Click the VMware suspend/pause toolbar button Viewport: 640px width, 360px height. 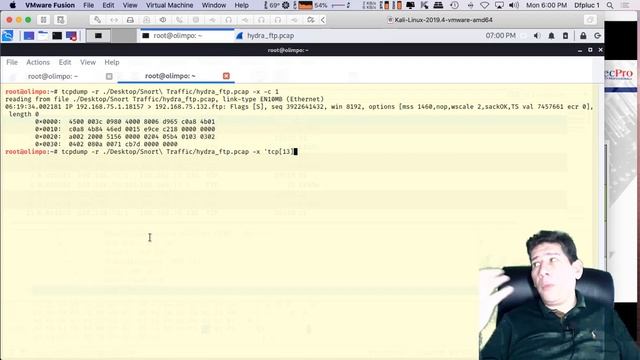(x=43, y=20)
